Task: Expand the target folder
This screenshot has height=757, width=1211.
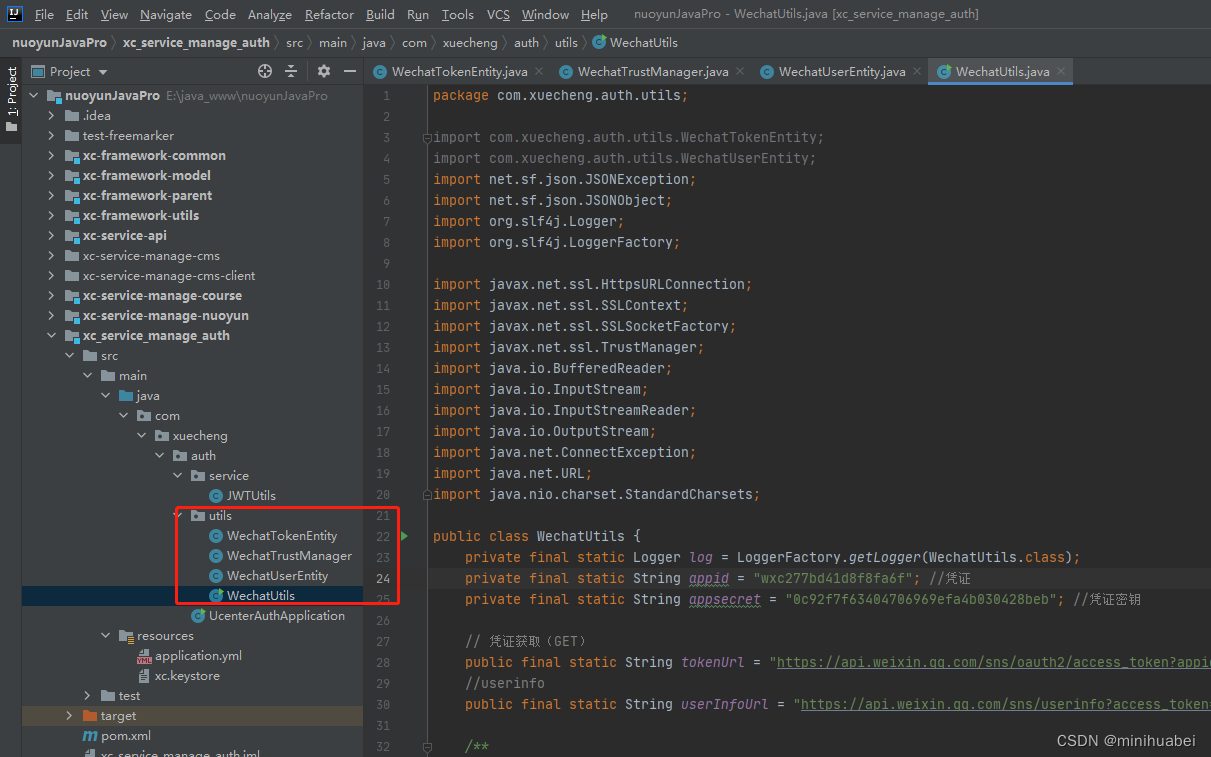Action: (69, 716)
